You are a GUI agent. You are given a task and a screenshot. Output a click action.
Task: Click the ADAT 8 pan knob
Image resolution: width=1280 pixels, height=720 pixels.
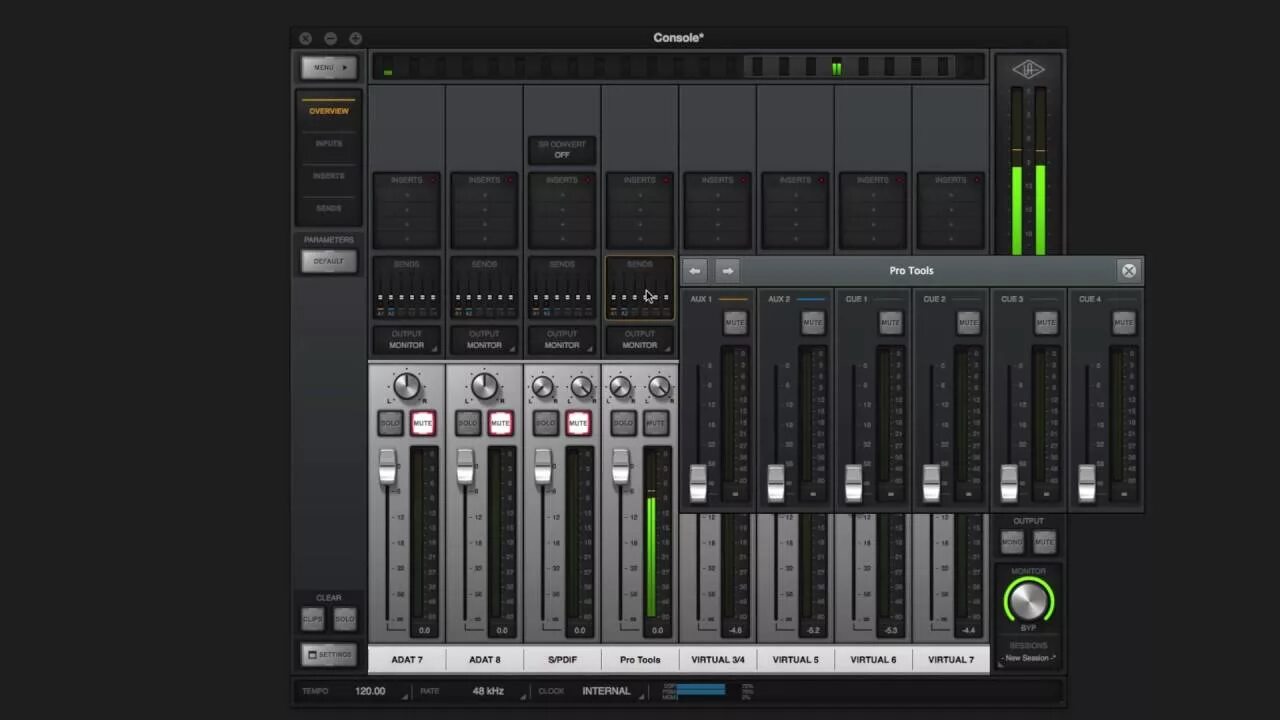pos(485,386)
